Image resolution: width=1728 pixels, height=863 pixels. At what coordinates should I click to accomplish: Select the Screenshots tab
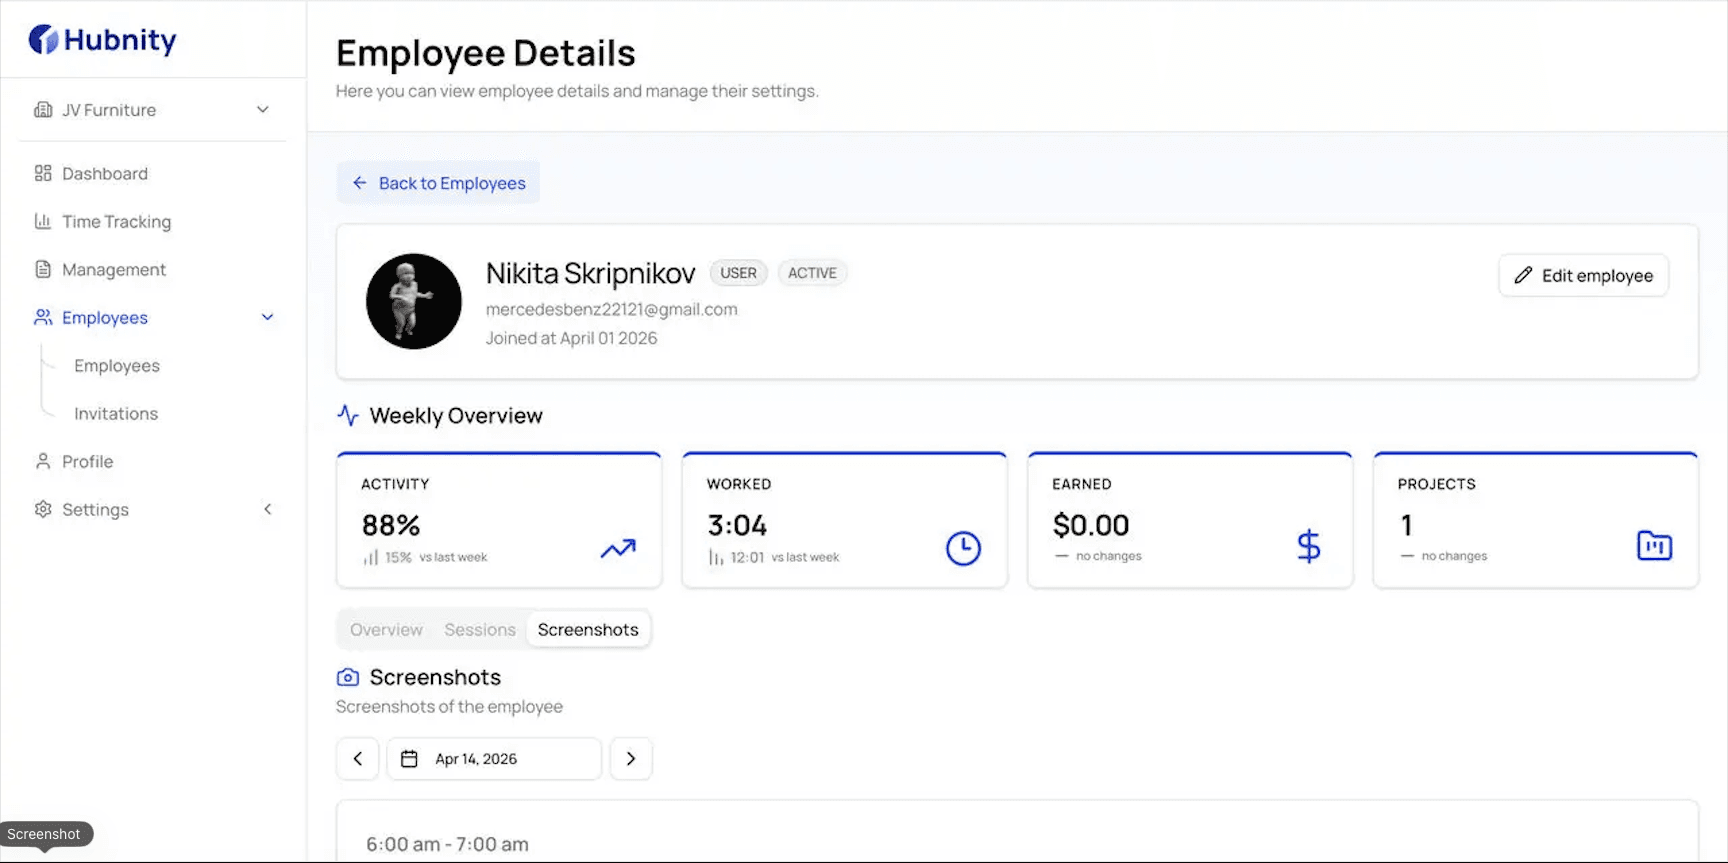pos(588,630)
